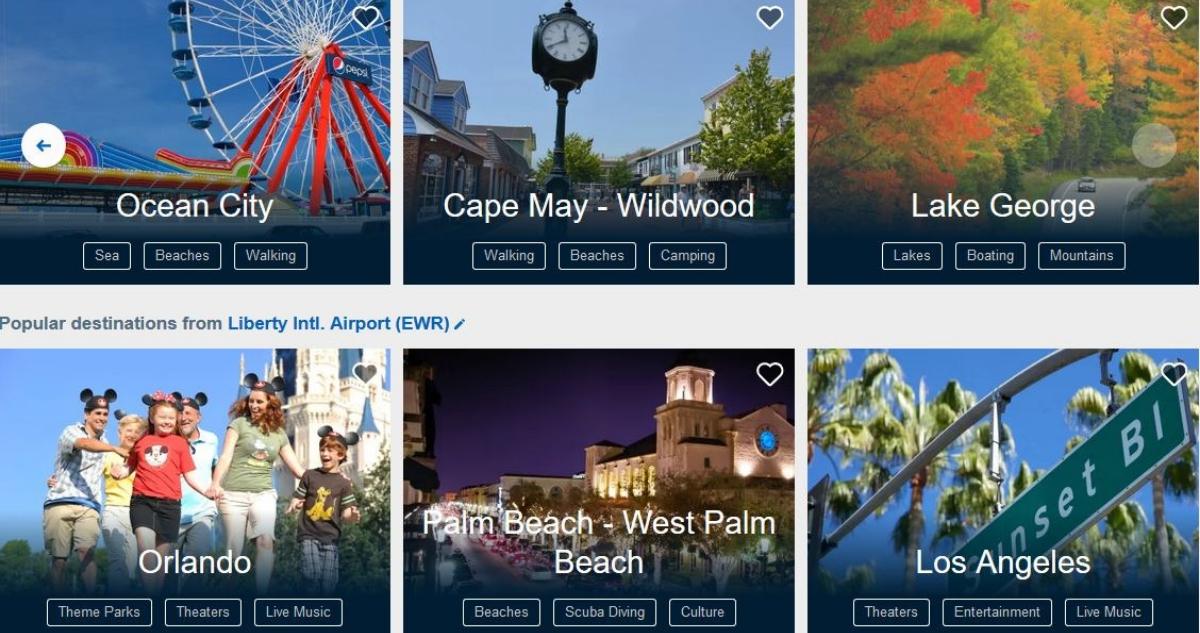Save Lake George with heart icon
The image size is (1200, 633).
[1174, 18]
